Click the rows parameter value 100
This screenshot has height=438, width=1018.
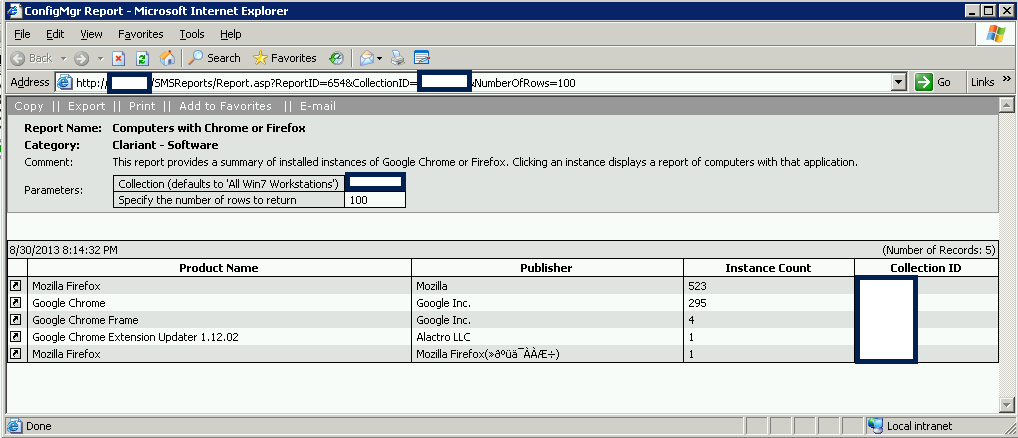(x=375, y=200)
